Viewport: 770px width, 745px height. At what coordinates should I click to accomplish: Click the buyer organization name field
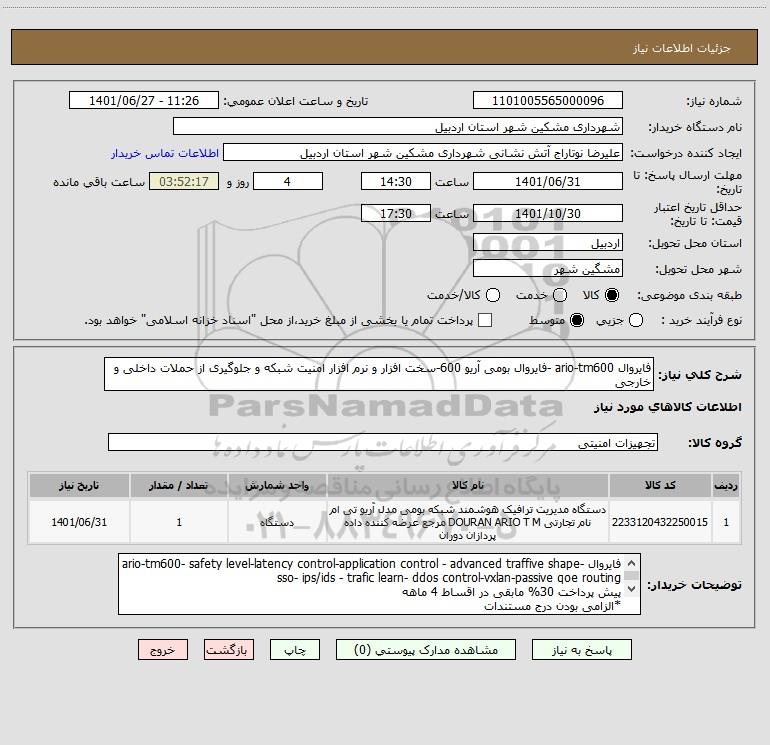398,127
